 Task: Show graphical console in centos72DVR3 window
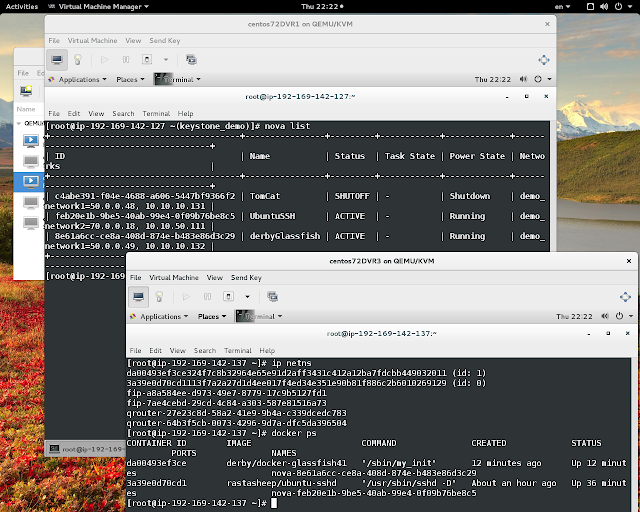[138, 296]
